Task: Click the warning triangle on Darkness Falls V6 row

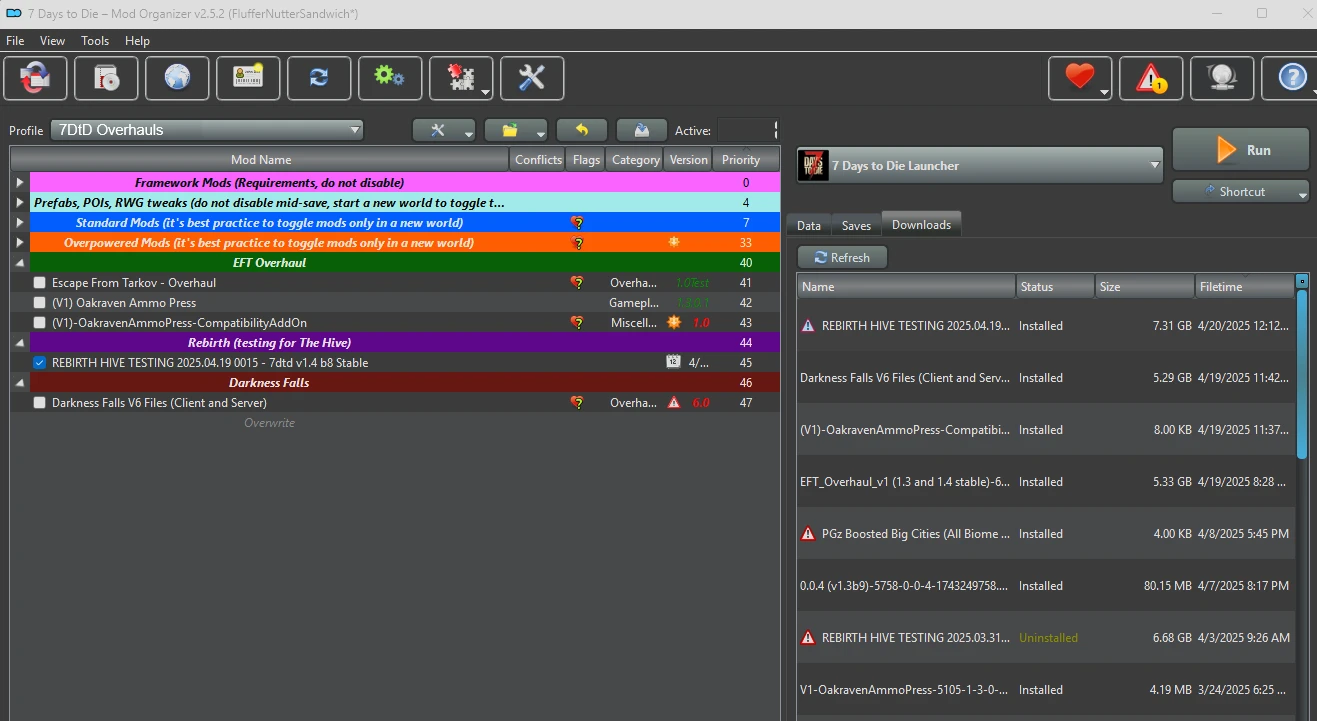Action: coord(674,402)
